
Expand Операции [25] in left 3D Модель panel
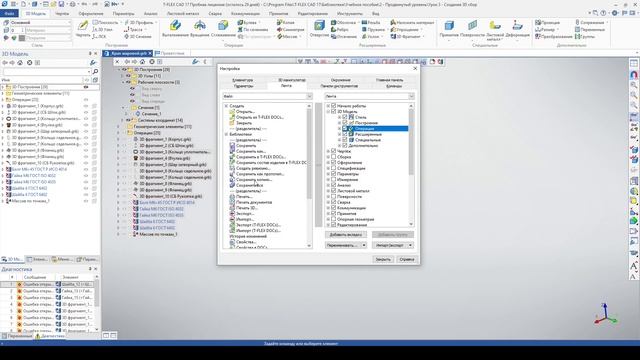[x=3, y=100]
